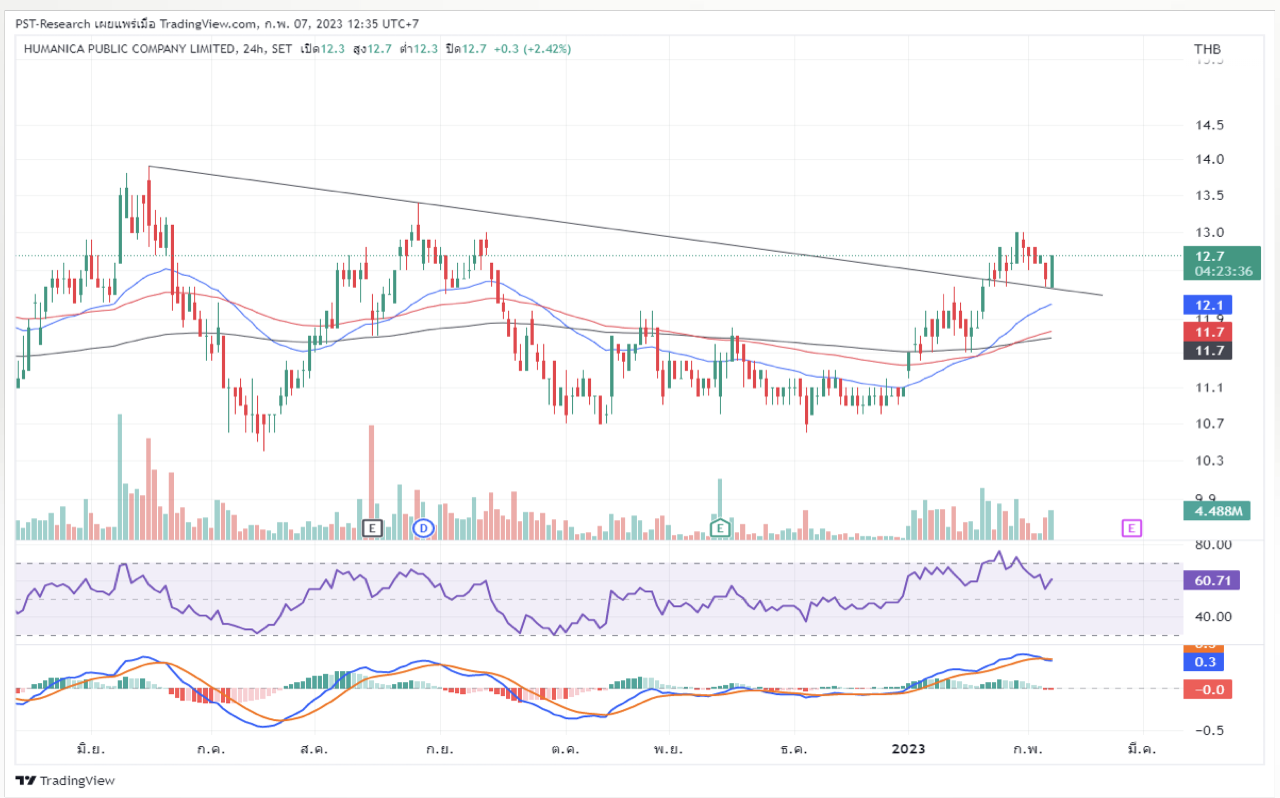Click the -0.5 MACD axis label
The width and height of the screenshot is (1280, 798).
pos(1210,730)
